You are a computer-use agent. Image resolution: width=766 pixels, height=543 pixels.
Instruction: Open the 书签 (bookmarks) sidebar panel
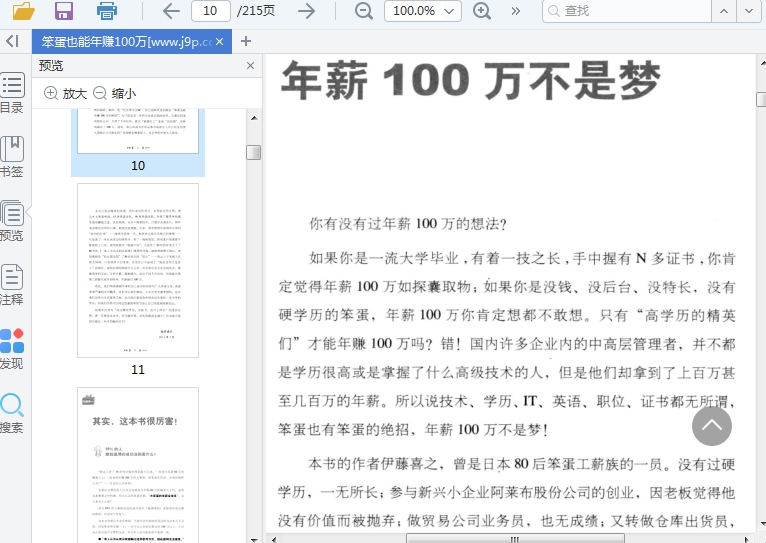coord(12,157)
